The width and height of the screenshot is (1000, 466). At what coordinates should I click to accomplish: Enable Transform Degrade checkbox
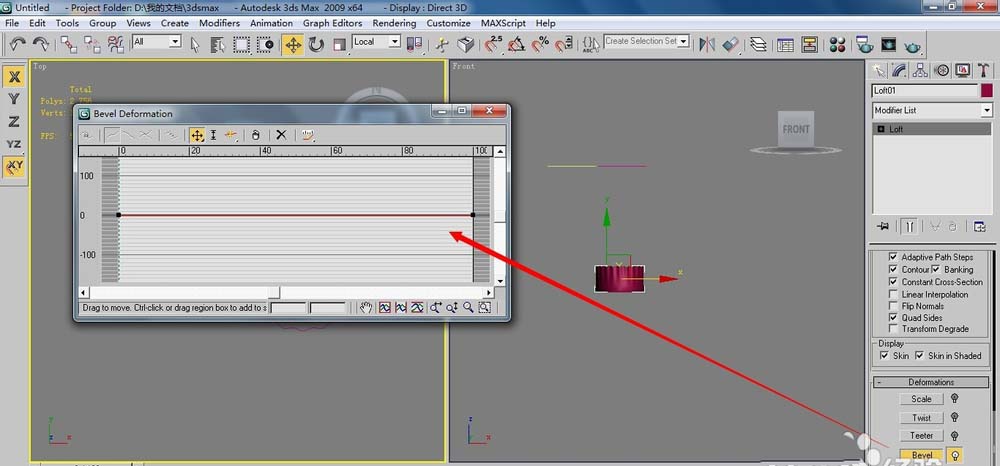(x=893, y=329)
